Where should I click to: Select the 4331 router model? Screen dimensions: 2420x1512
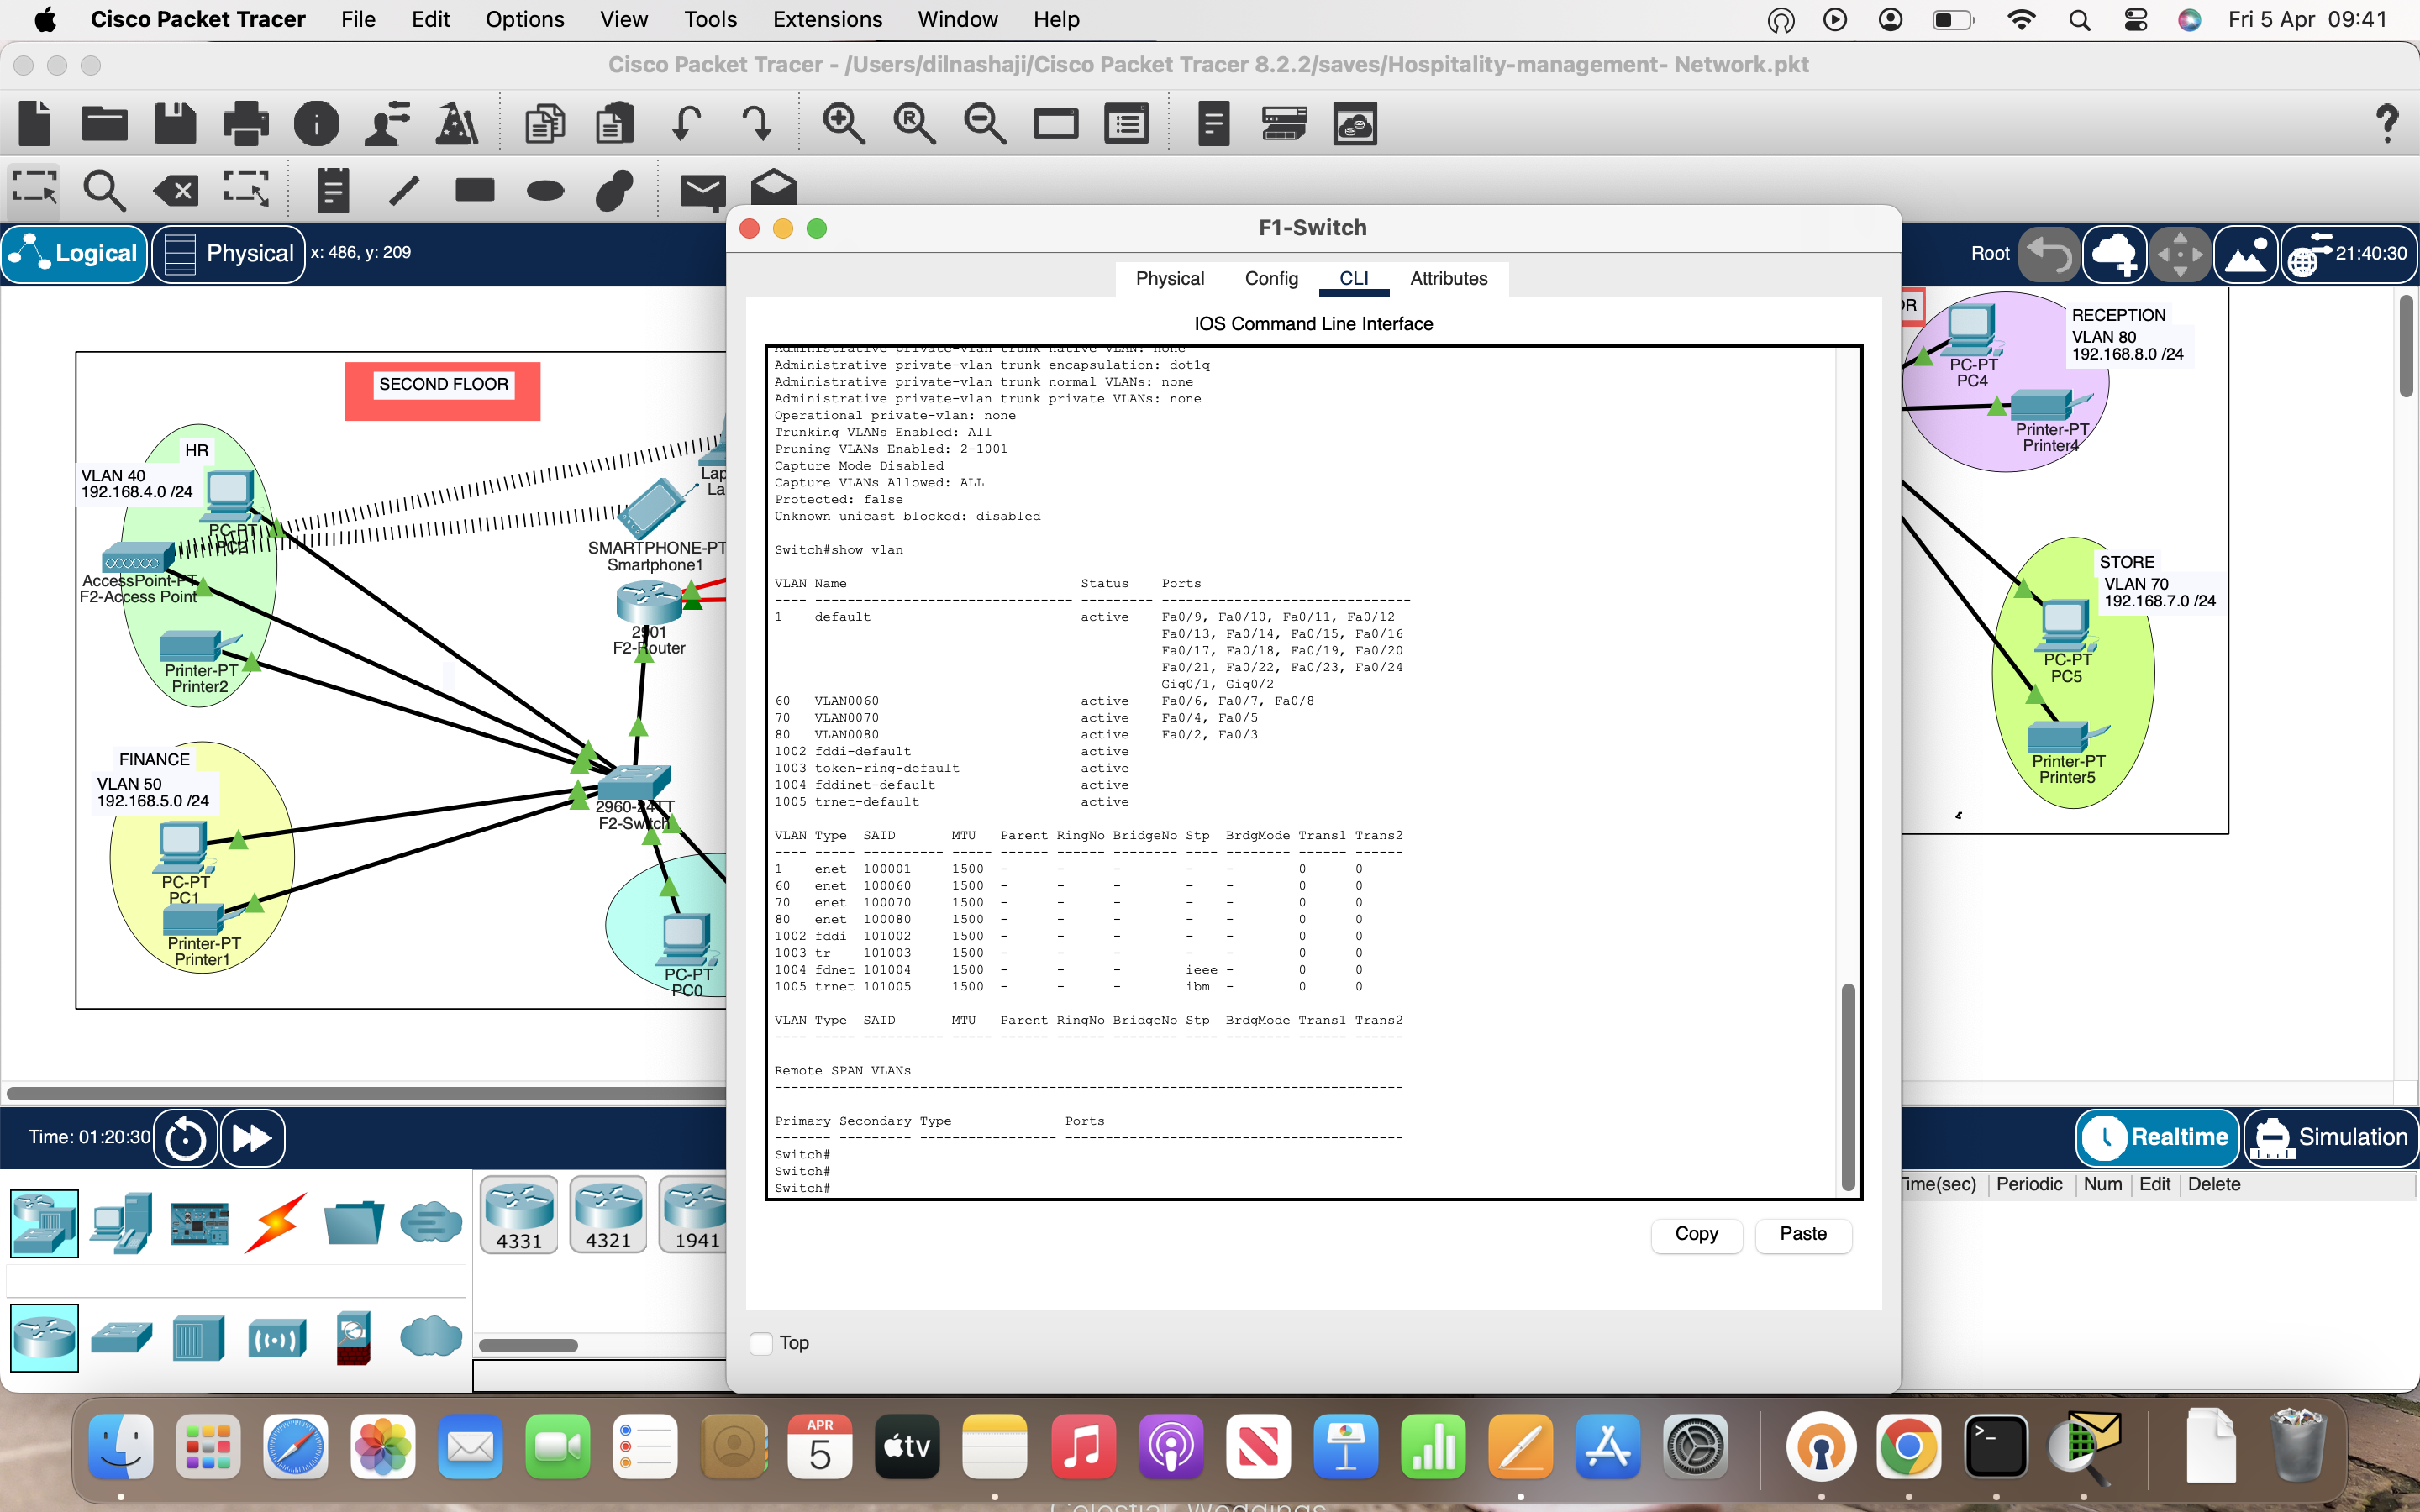point(519,1215)
